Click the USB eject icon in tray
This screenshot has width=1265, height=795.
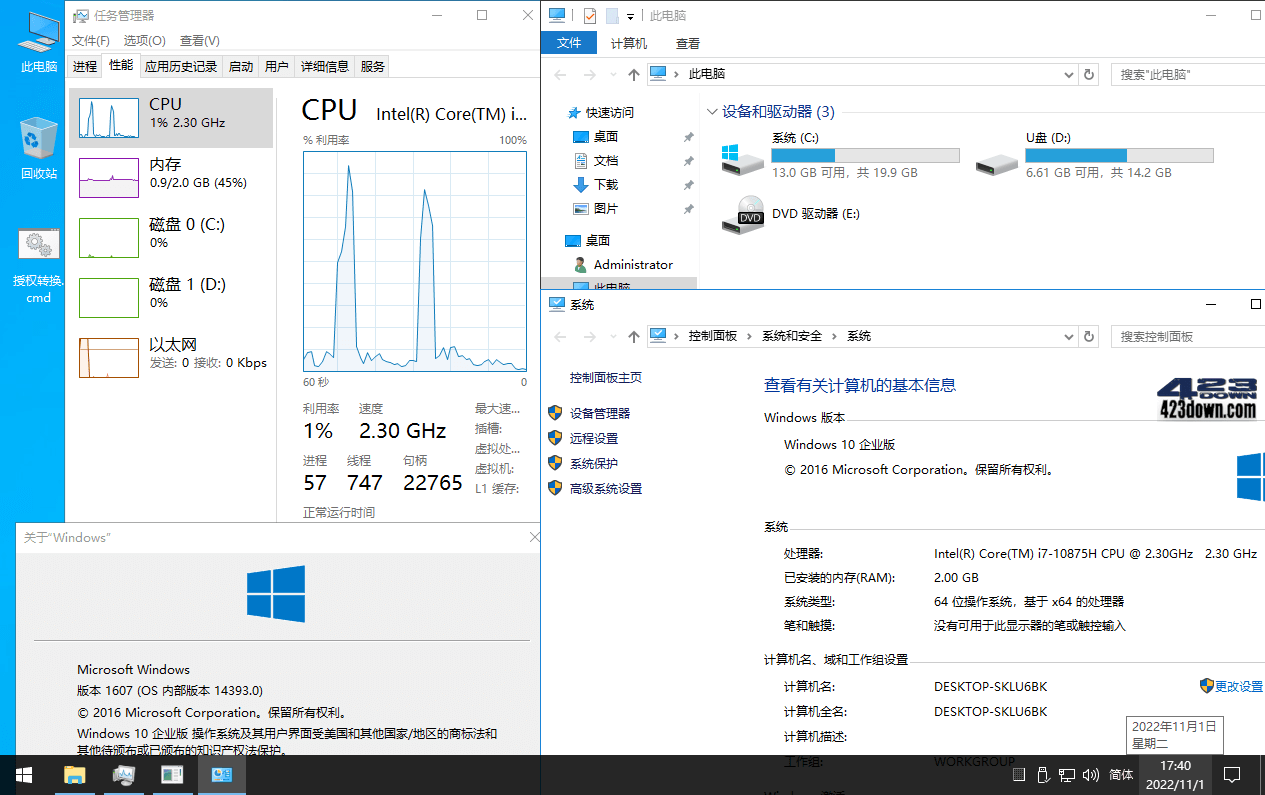coord(1042,774)
